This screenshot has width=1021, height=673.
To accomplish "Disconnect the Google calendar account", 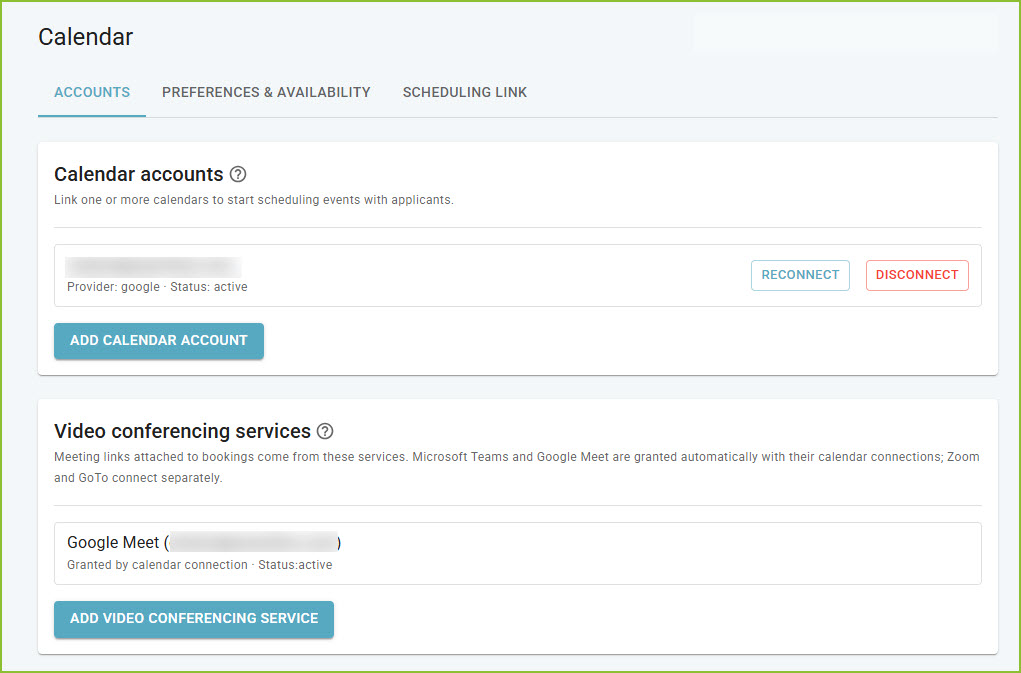I will tap(917, 275).
